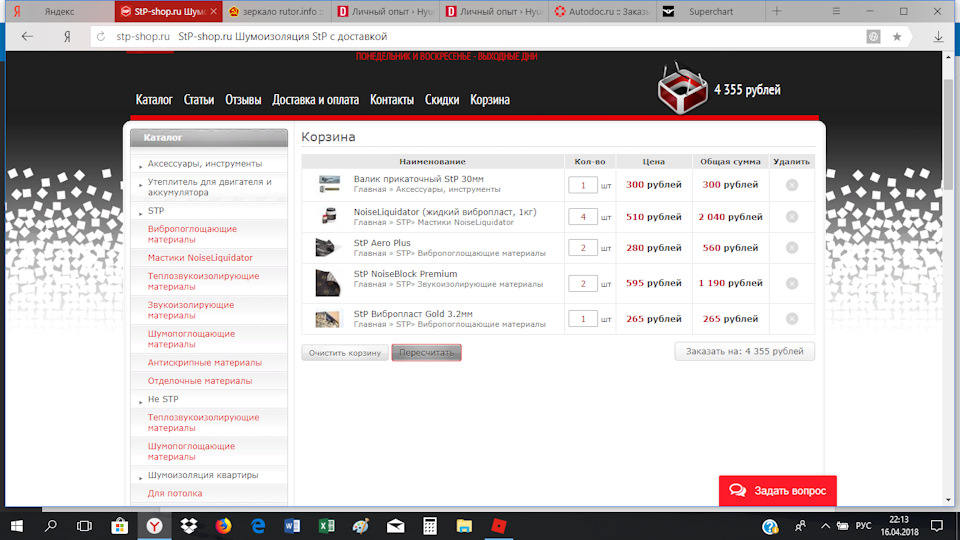Launch Microsoft Store from taskbar
Image resolution: width=960 pixels, height=540 pixels.
pyautogui.click(x=119, y=526)
